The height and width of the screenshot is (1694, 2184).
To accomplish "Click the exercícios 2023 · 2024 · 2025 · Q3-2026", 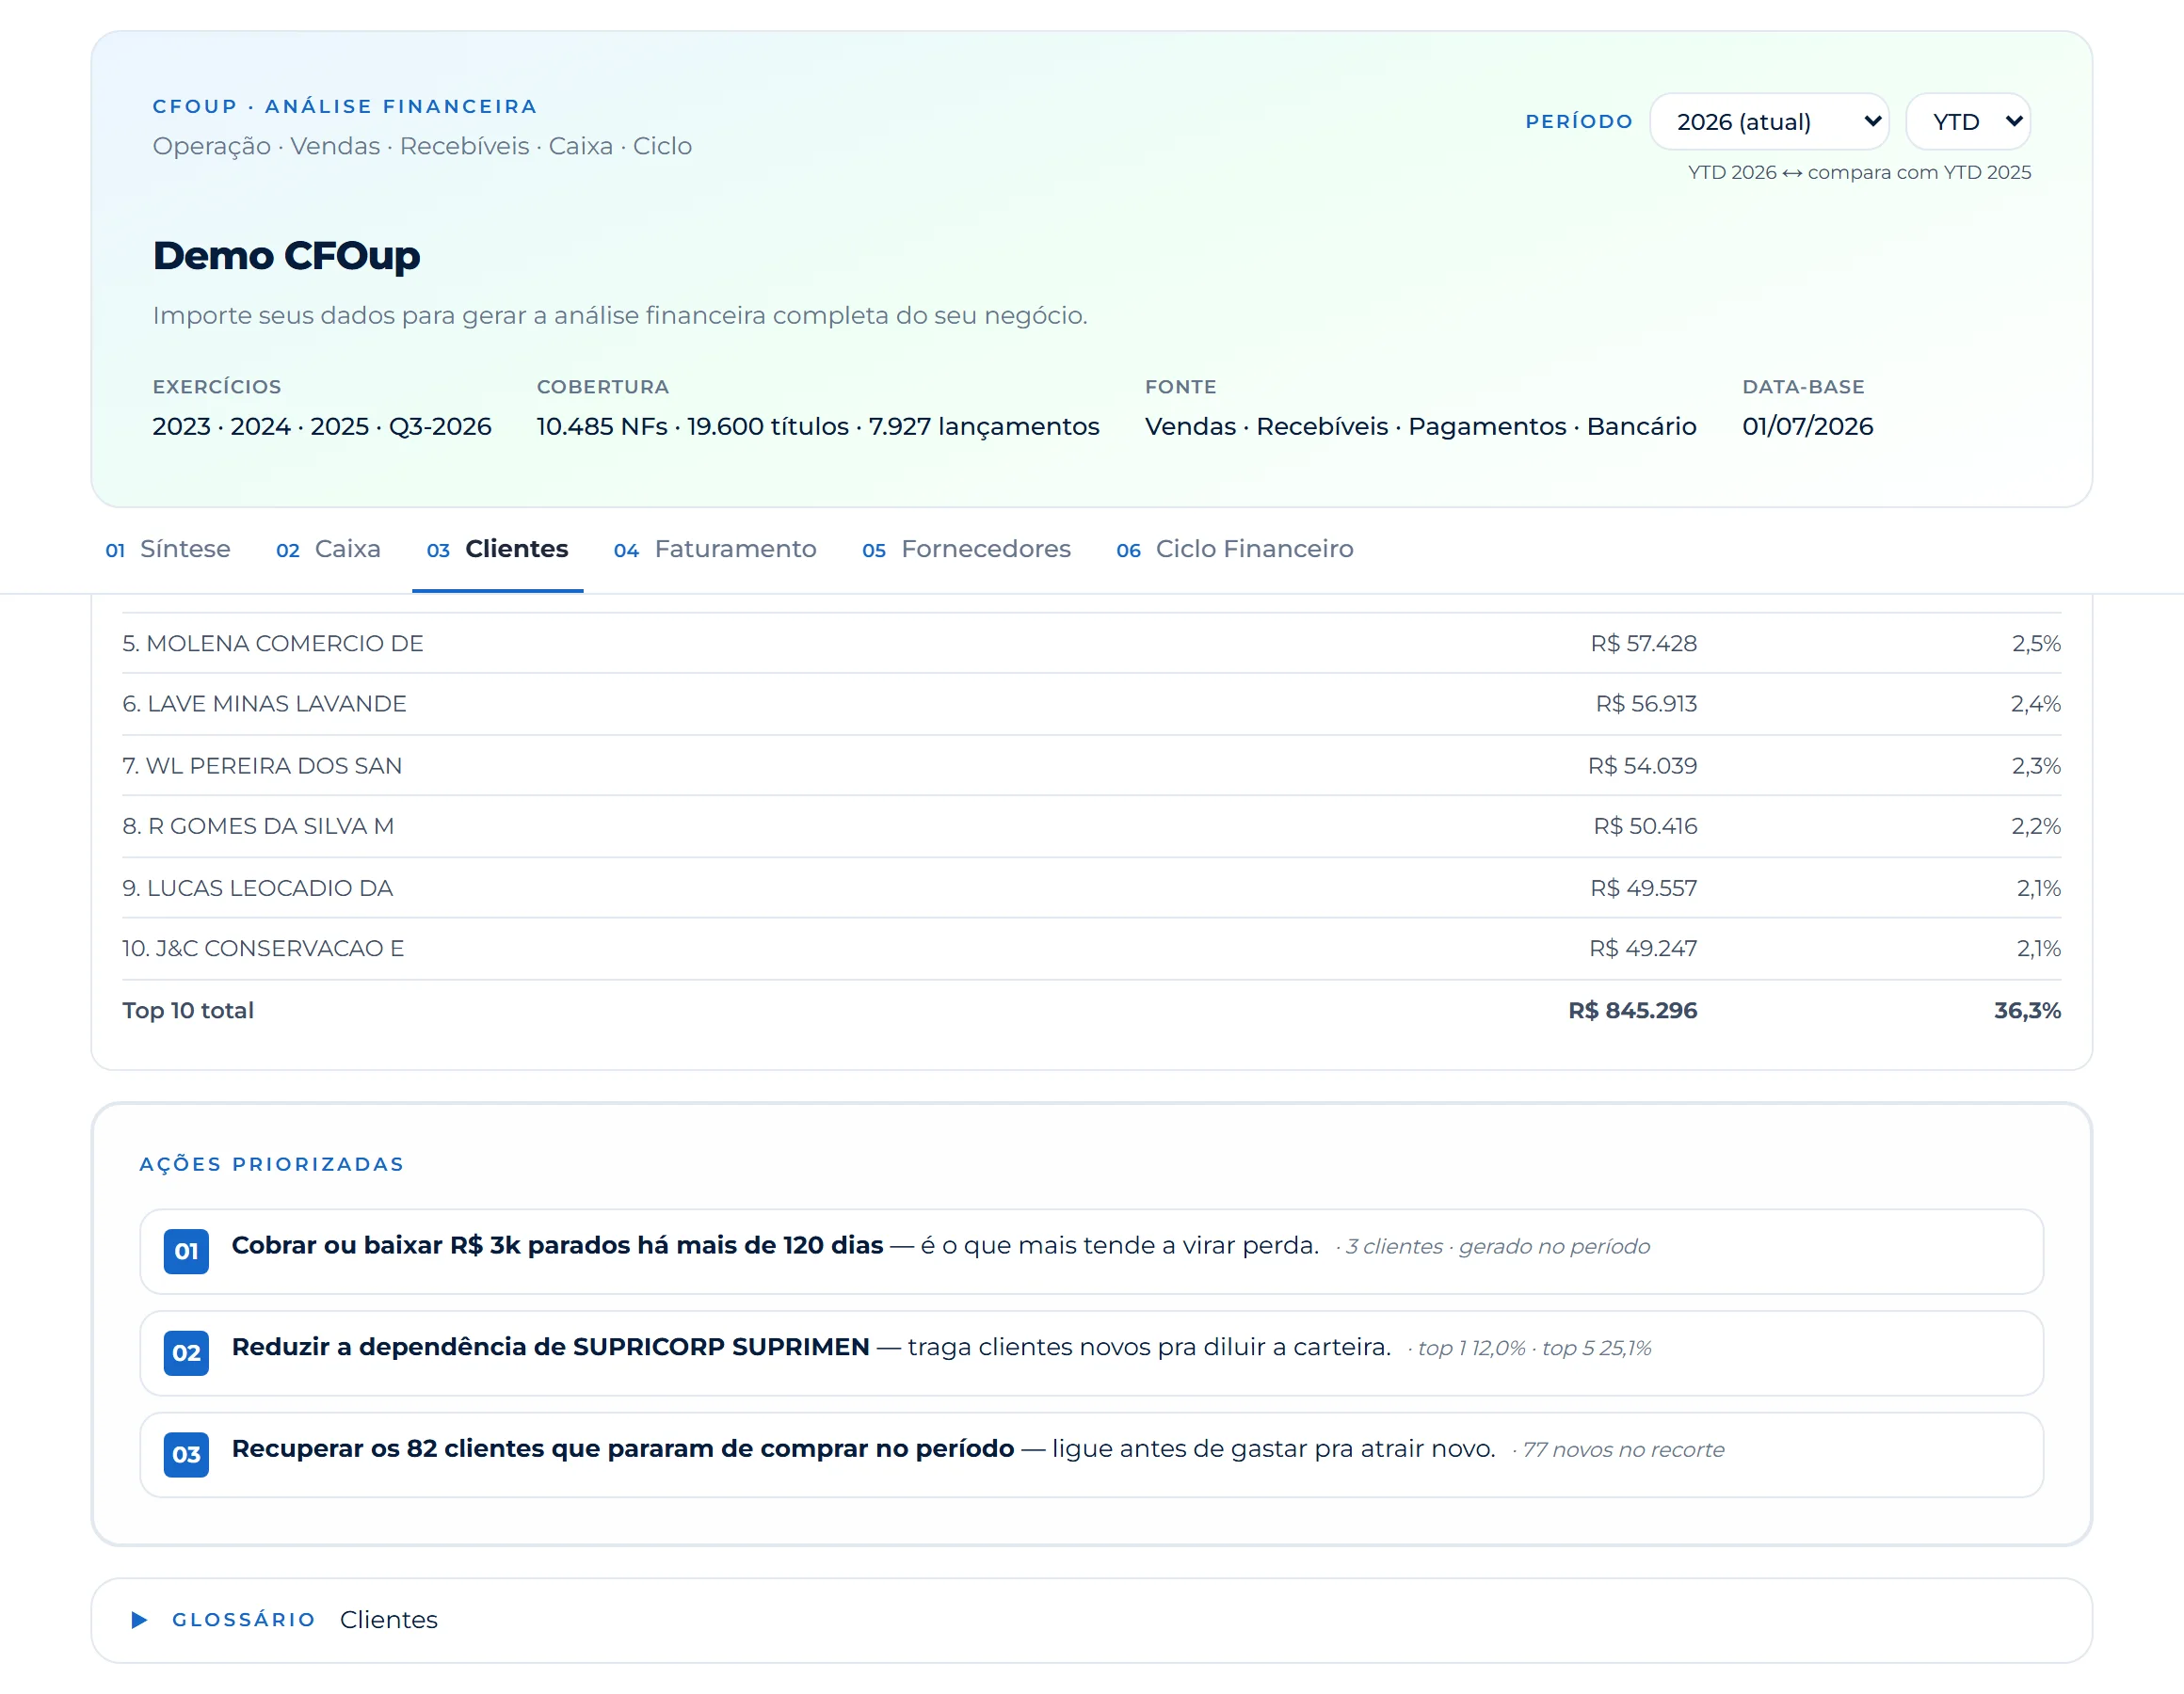I will pyautogui.click(x=322, y=426).
